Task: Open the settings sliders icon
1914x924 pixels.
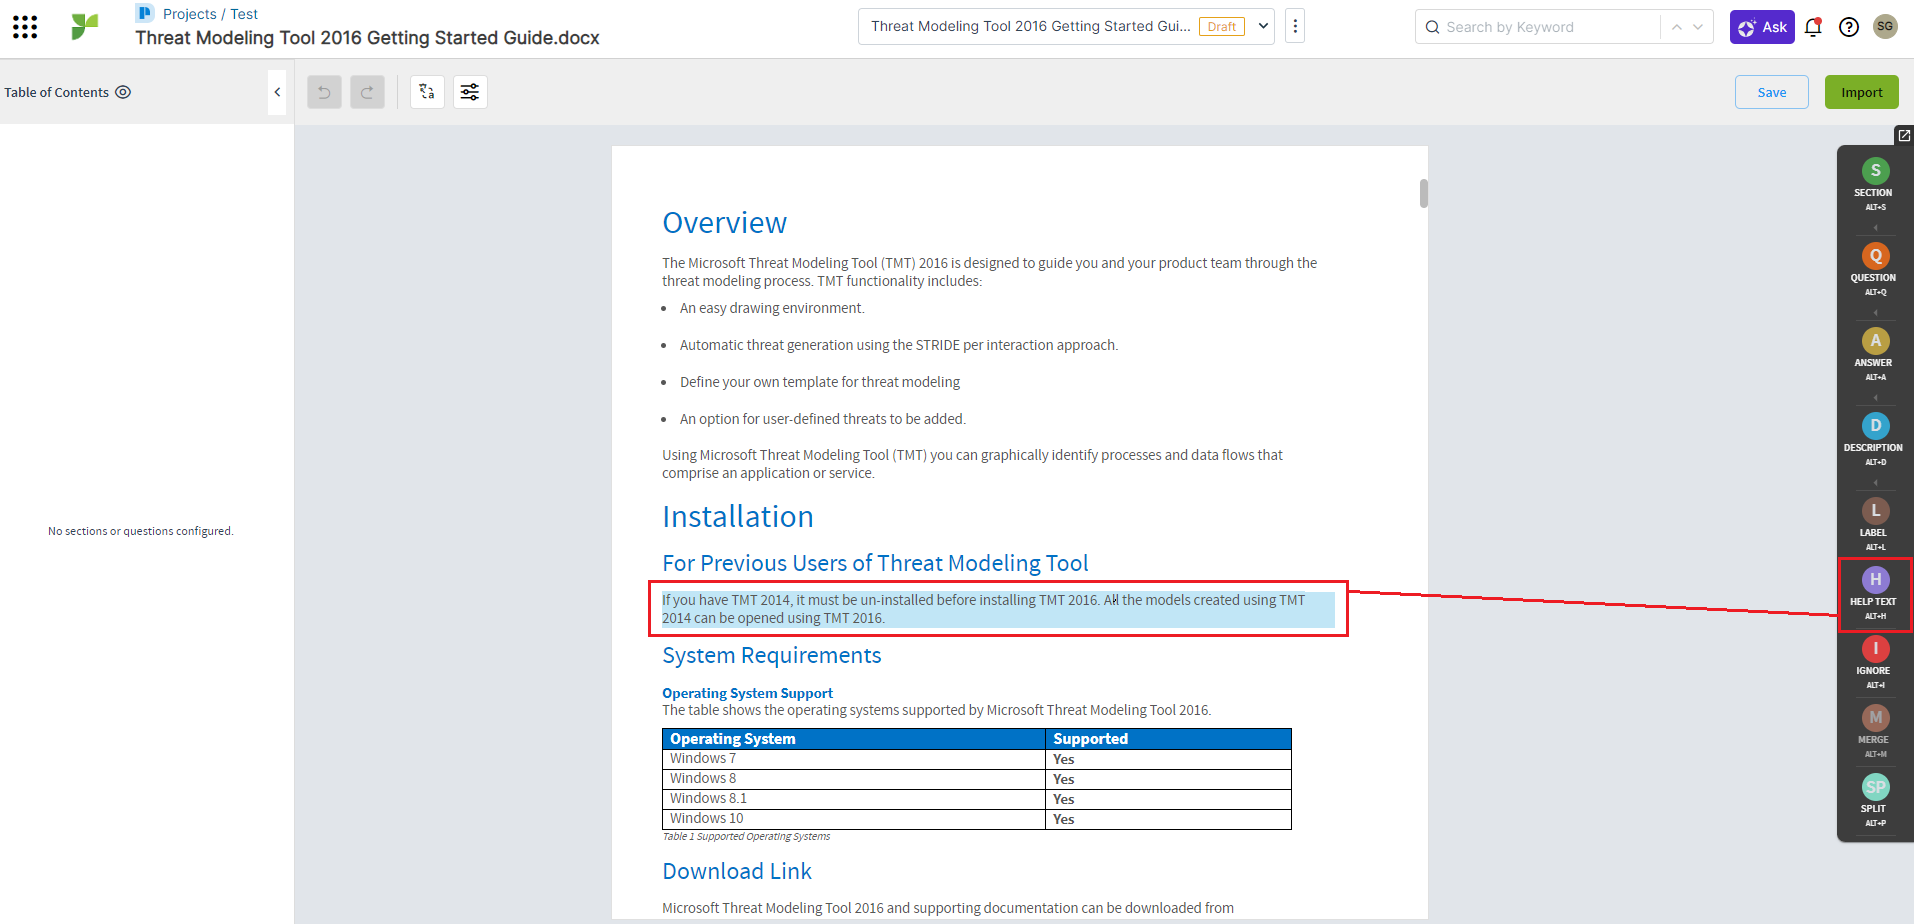Action: click(x=470, y=92)
